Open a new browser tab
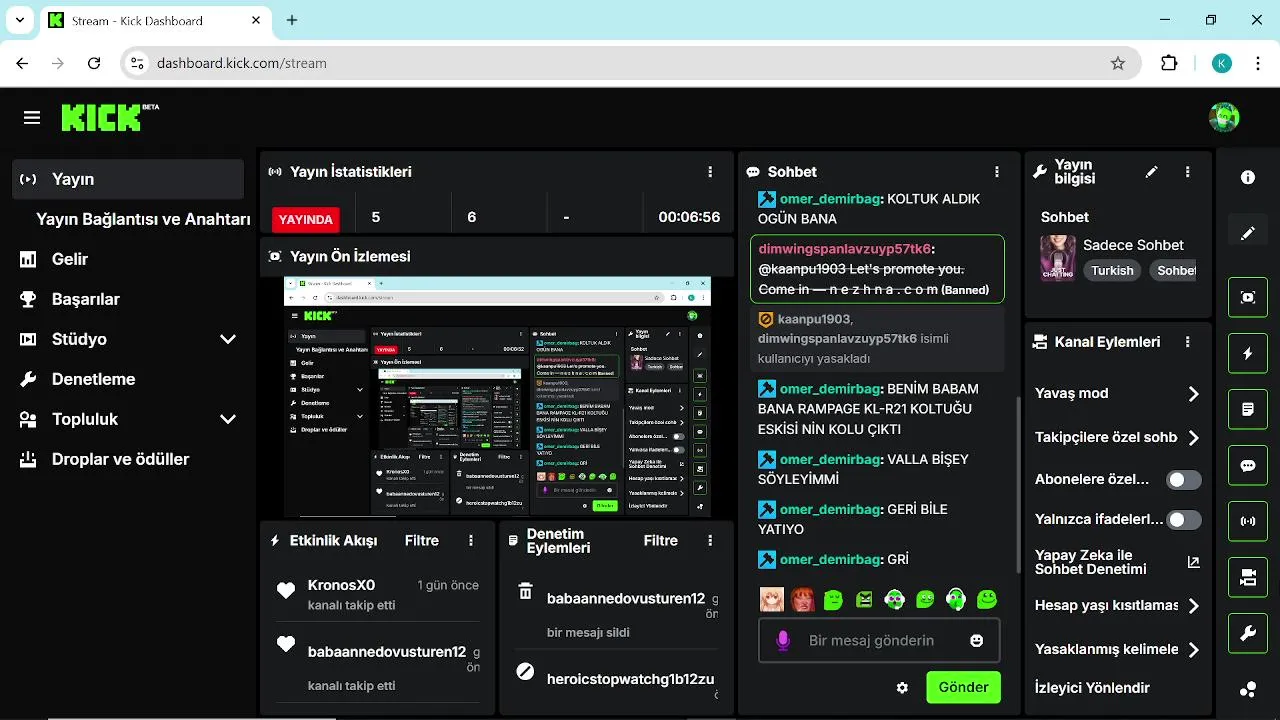This screenshot has width=1280, height=720. click(x=292, y=20)
